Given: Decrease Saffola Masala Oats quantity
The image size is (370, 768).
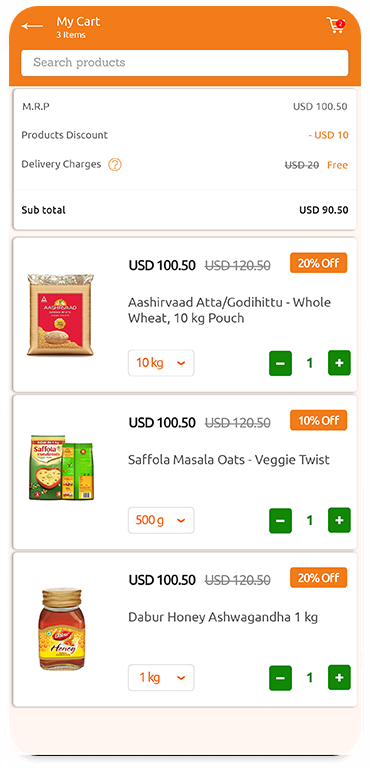Looking at the screenshot, I should [280, 520].
